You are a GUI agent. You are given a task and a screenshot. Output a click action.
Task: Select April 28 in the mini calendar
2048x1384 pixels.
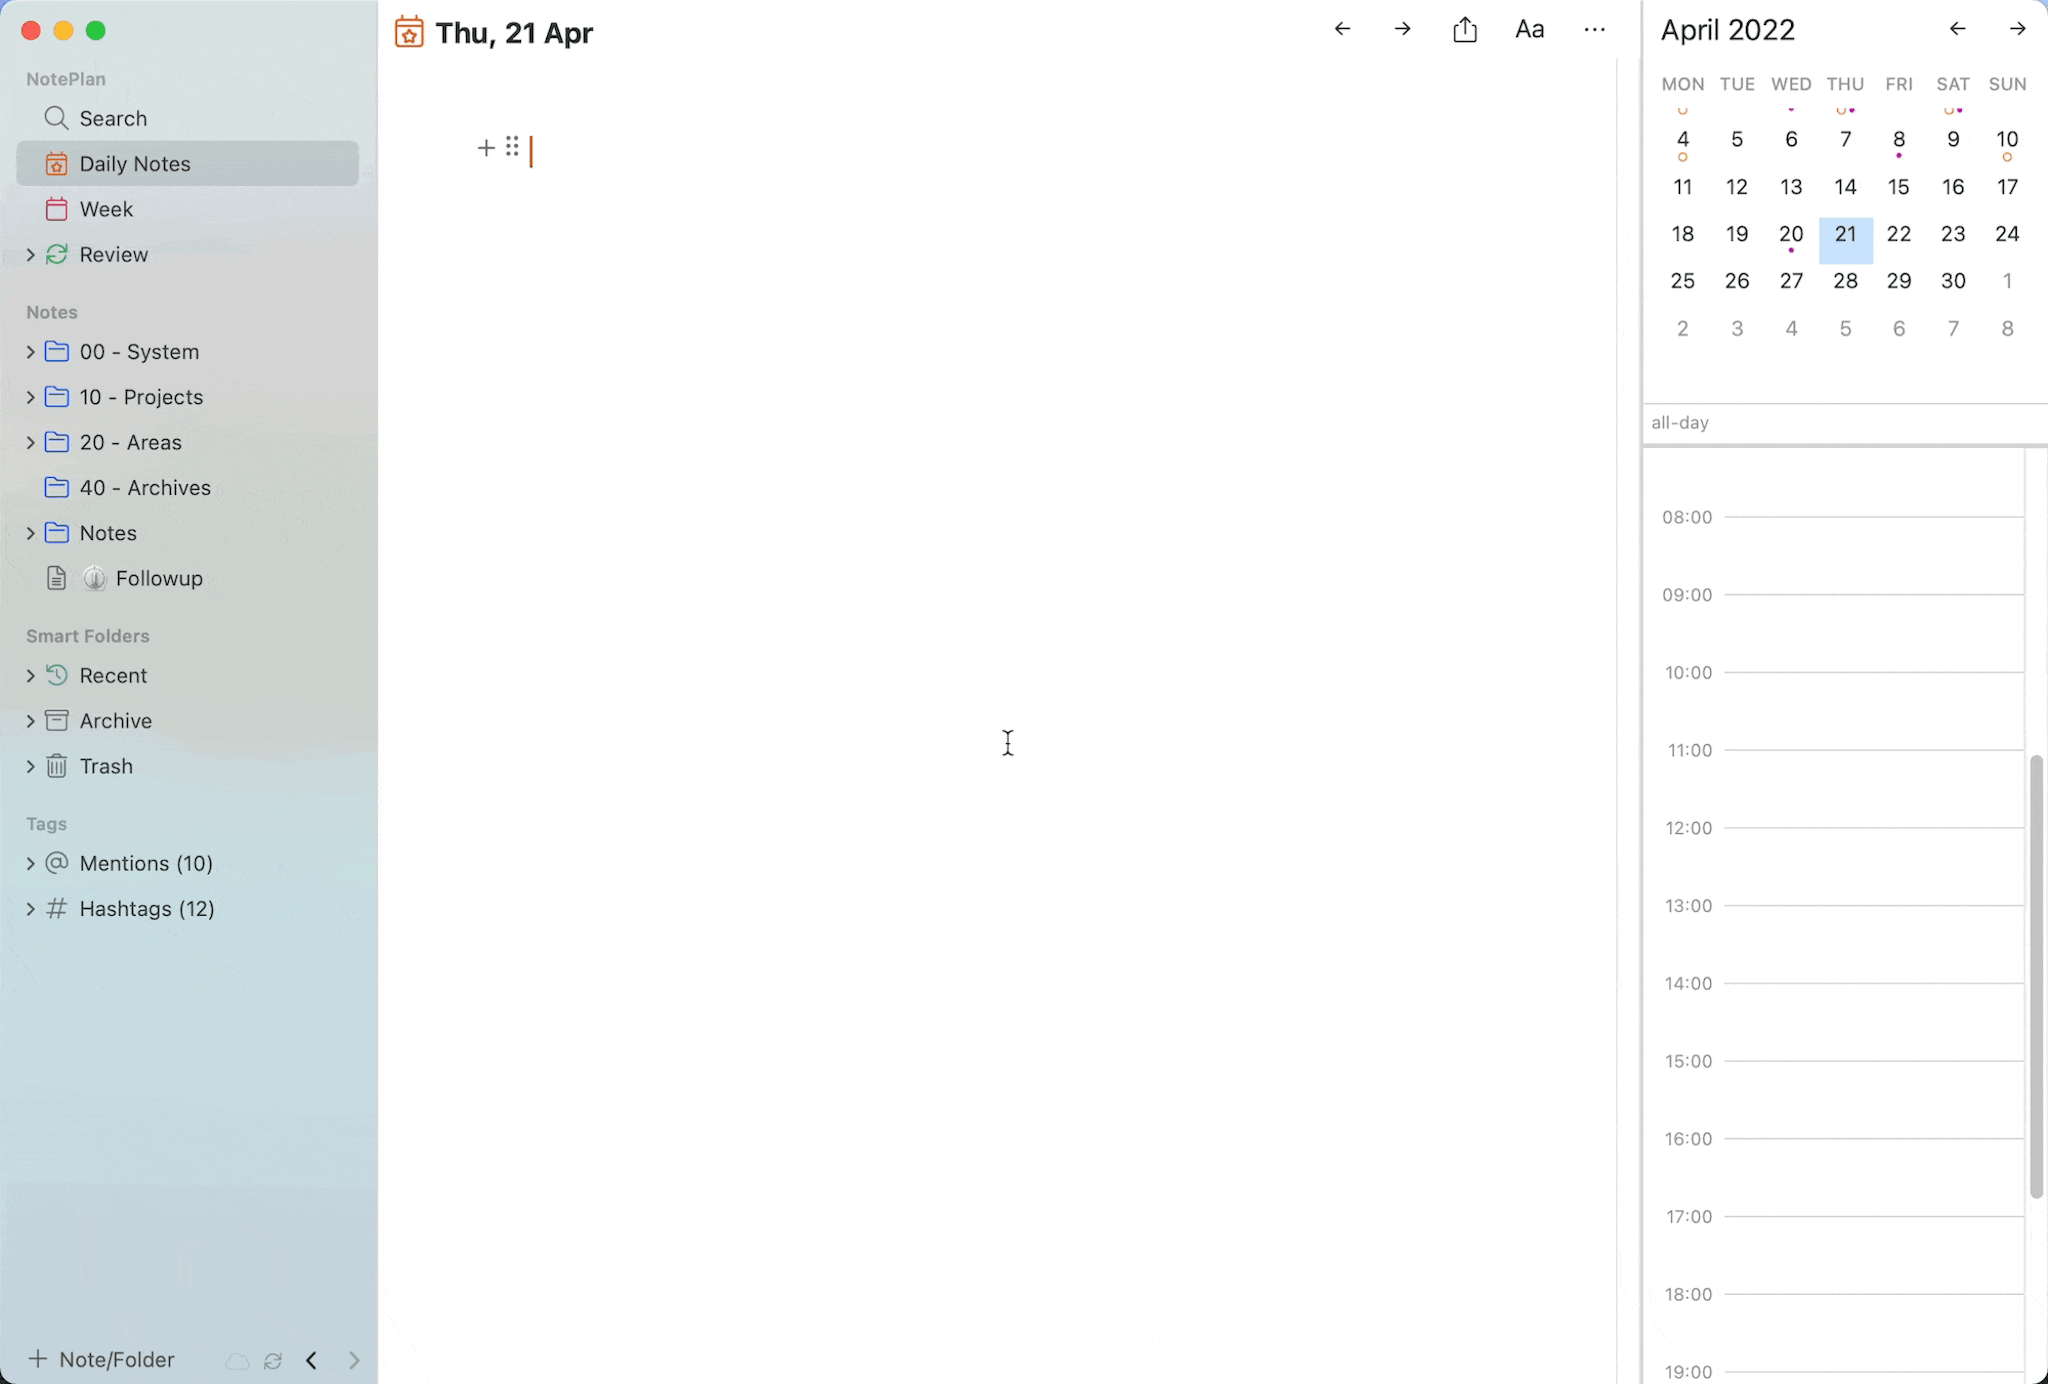(1845, 281)
